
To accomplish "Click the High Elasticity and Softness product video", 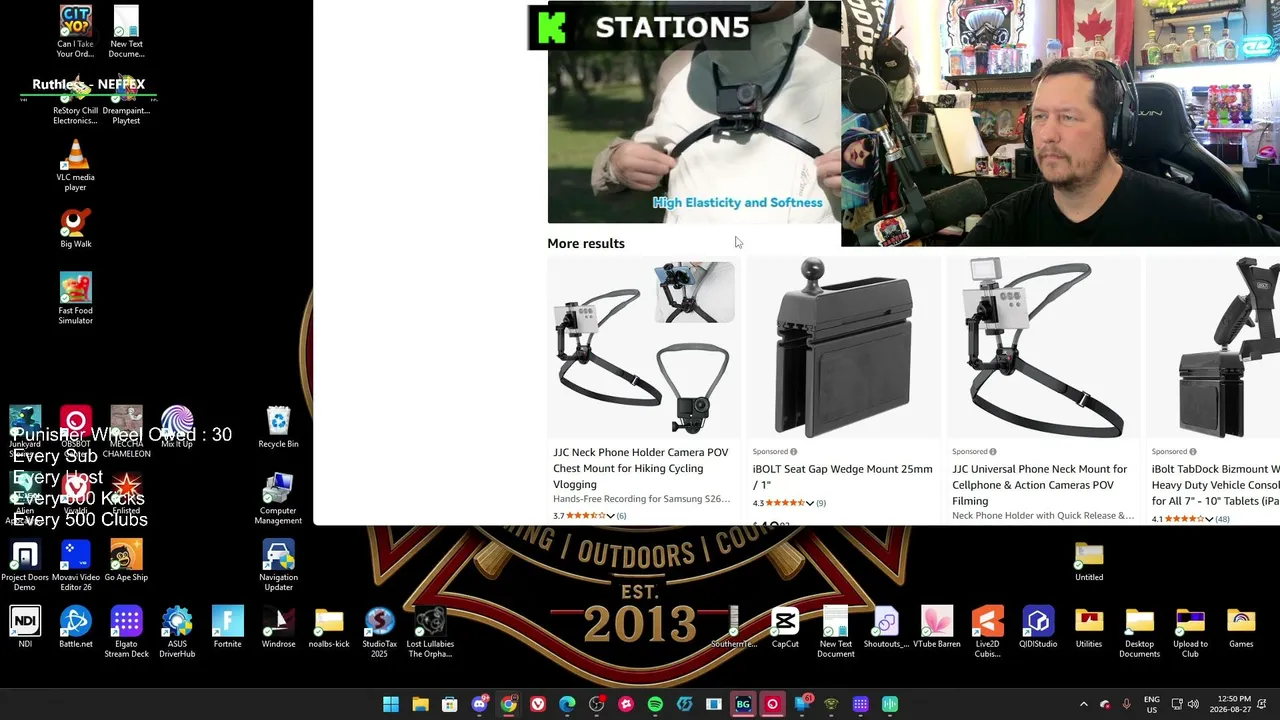I will [694, 112].
